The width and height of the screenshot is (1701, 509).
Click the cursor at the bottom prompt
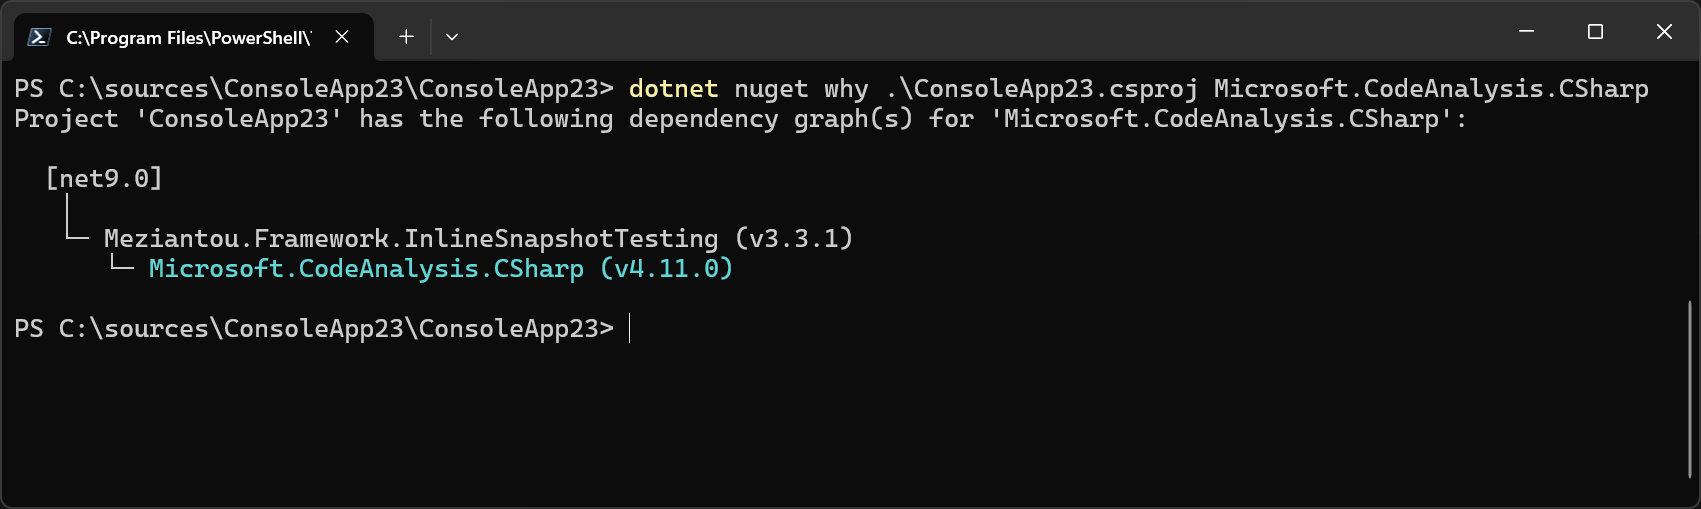tap(630, 329)
